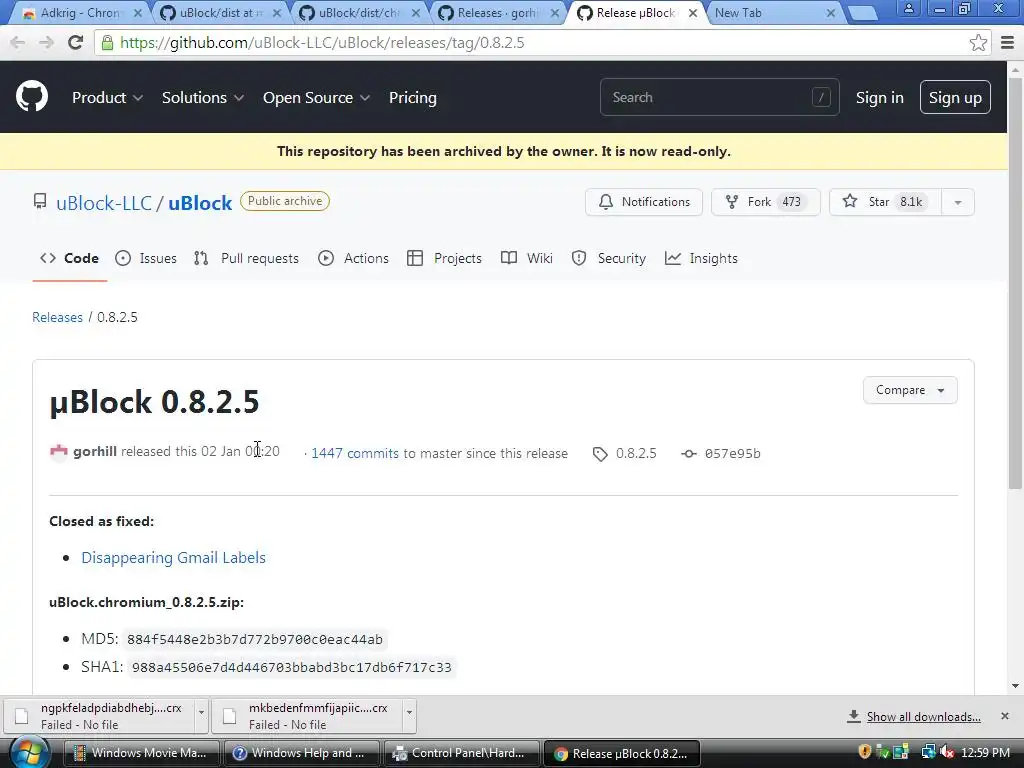Click the browser back arrow
This screenshot has width=1024, height=768.
click(x=18, y=43)
